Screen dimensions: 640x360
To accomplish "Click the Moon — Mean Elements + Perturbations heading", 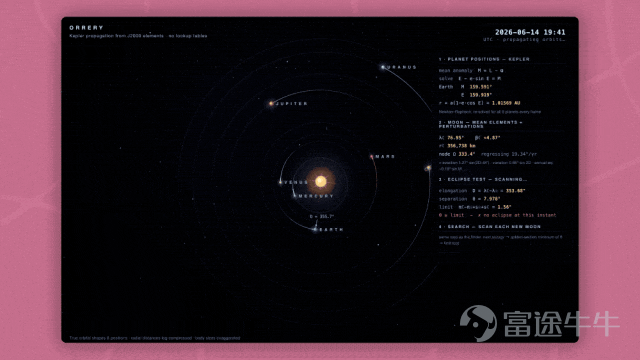I will click(480, 124).
